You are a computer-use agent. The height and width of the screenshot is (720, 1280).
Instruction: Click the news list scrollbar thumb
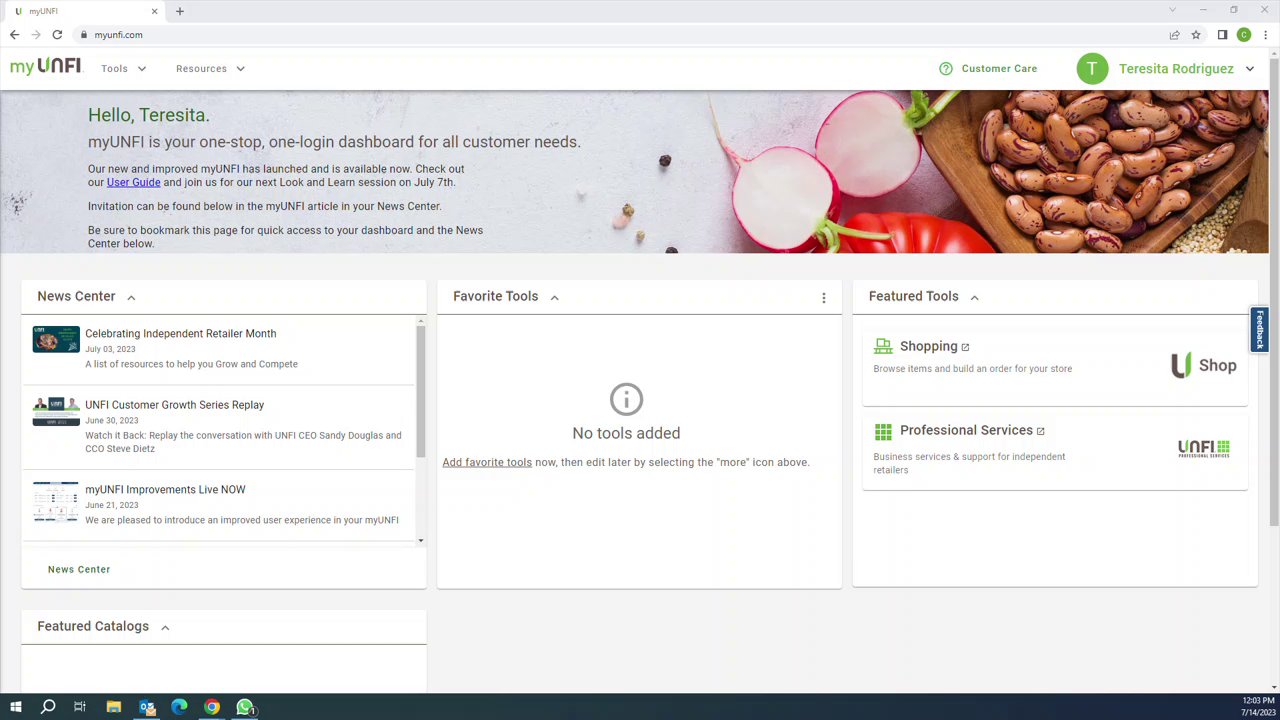[420, 391]
